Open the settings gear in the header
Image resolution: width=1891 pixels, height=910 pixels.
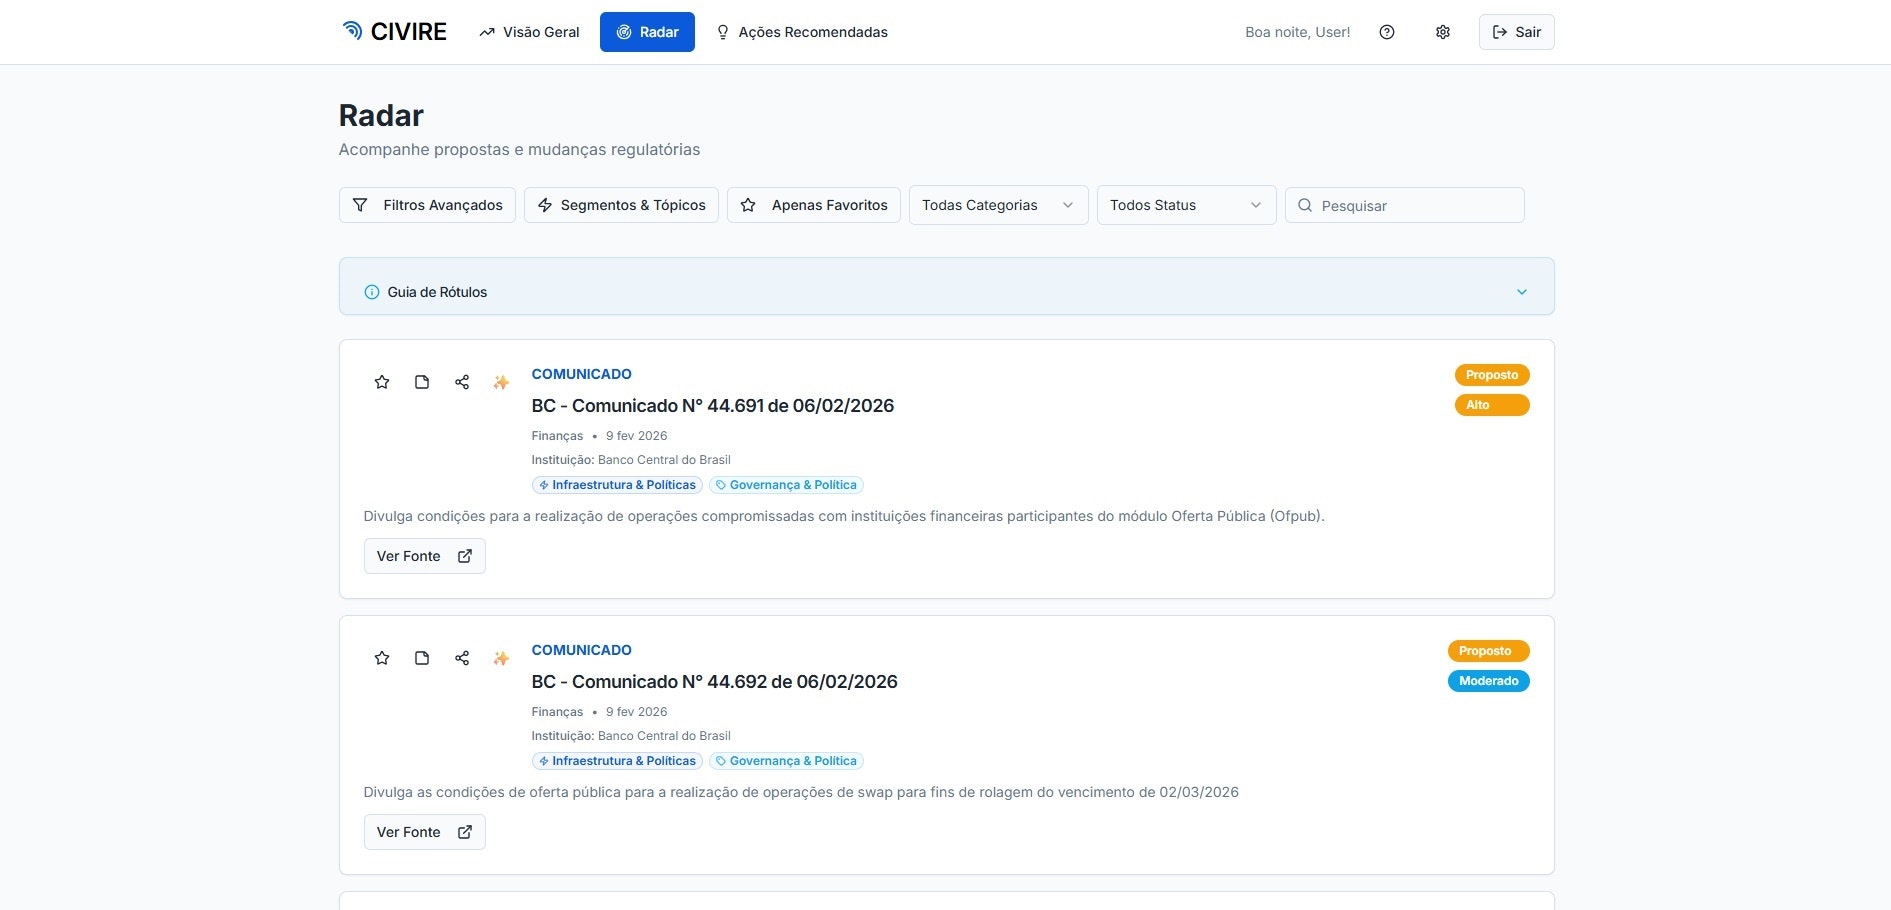1442,31
